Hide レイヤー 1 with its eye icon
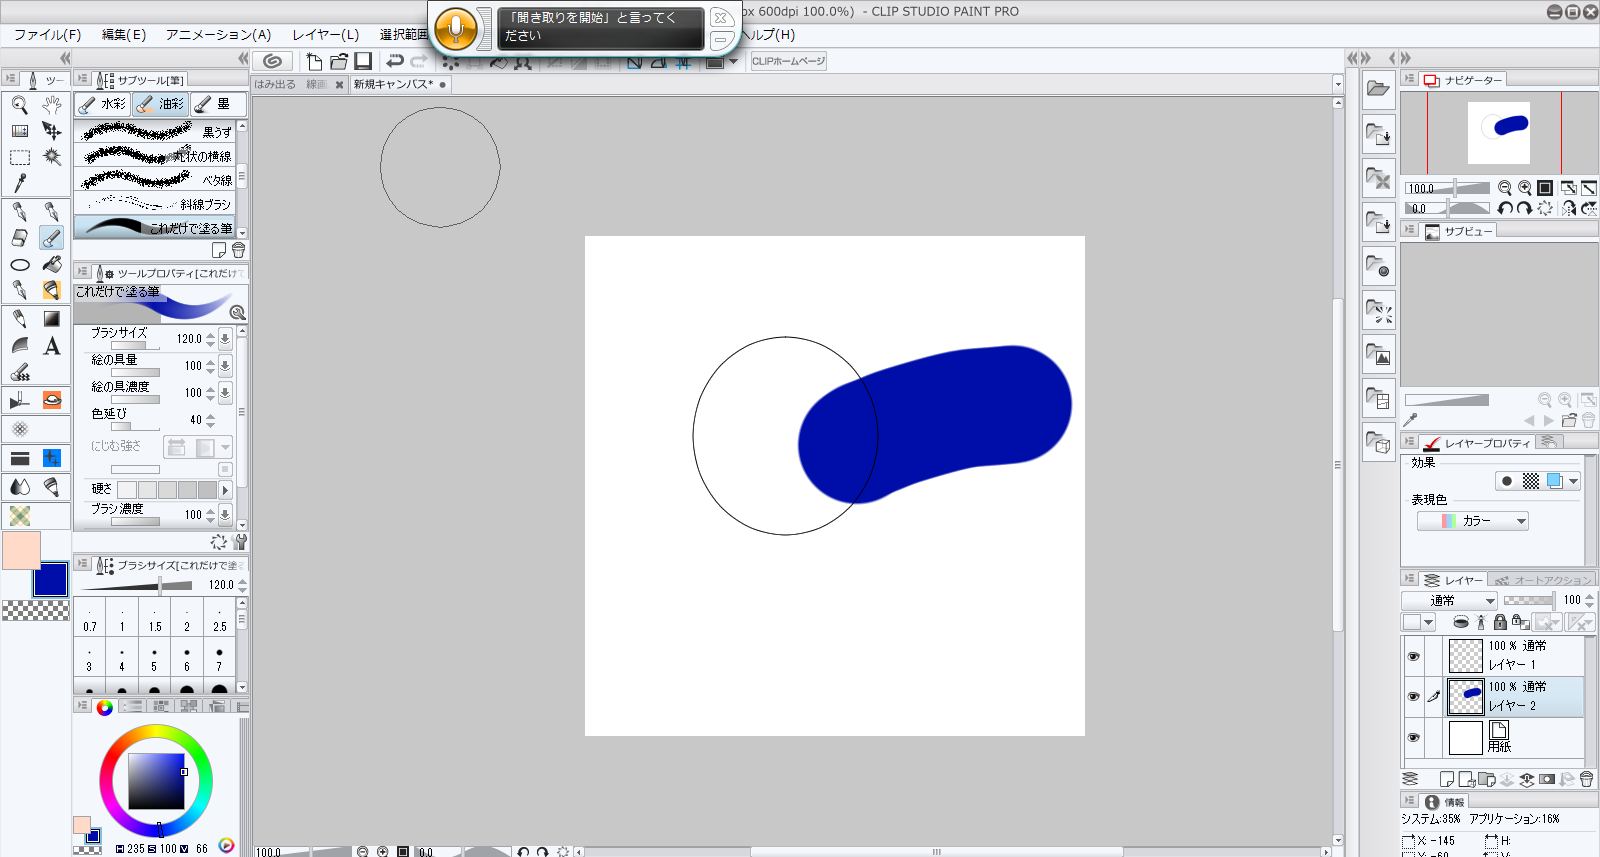The image size is (1600, 857). (1413, 656)
